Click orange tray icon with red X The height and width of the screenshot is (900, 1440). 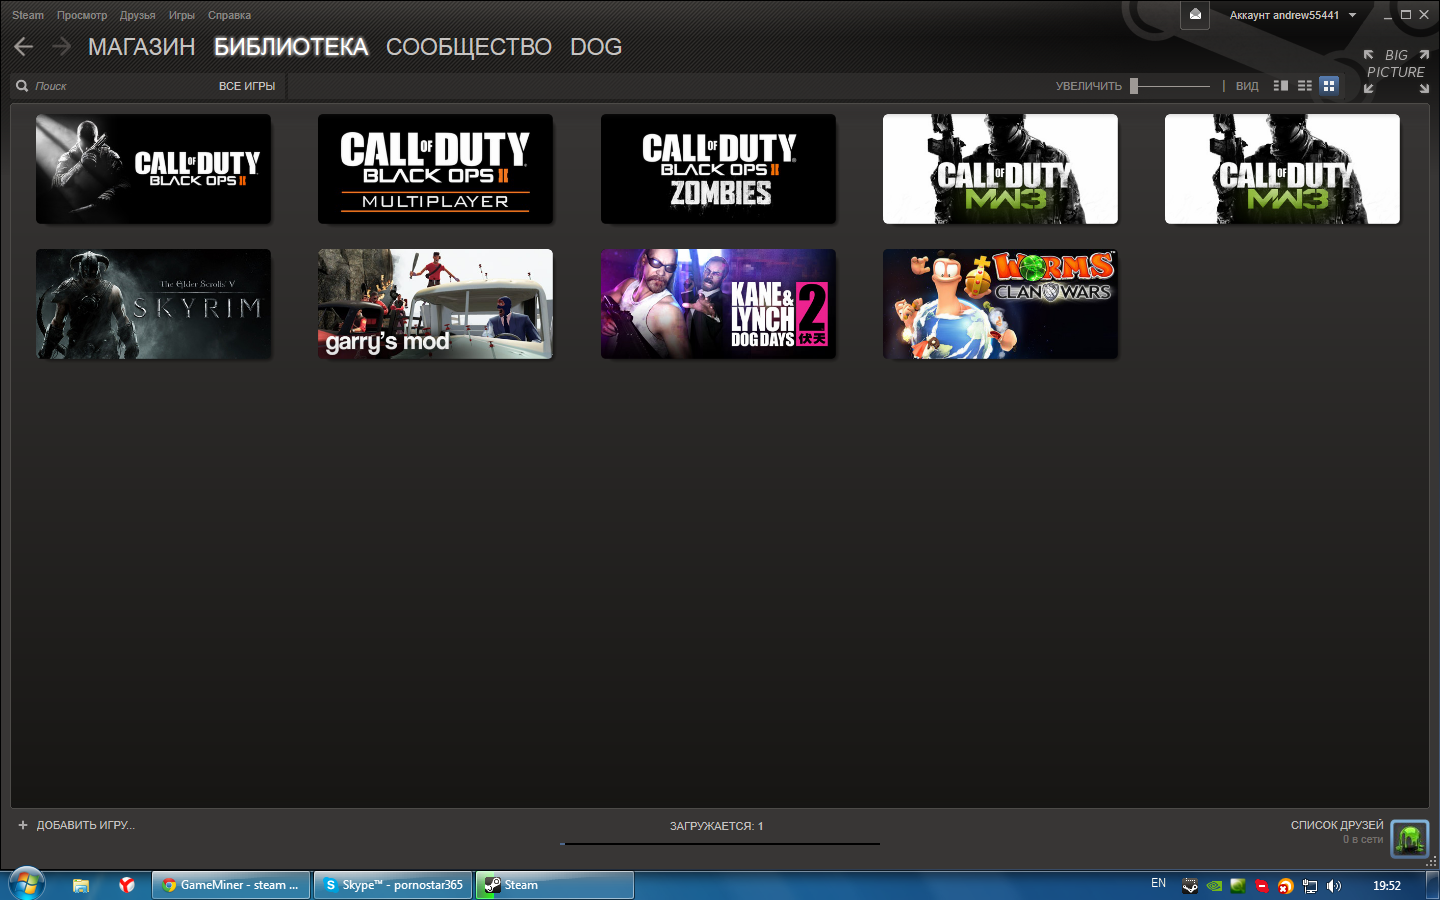(1286, 885)
